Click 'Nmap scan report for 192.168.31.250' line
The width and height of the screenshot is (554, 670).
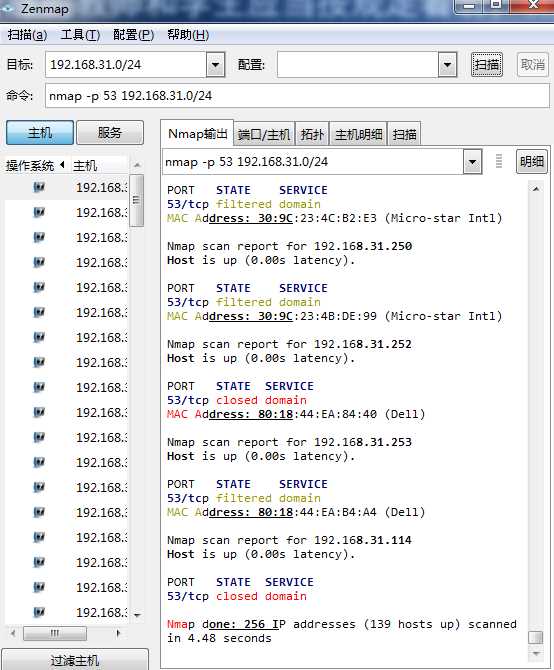(x=289, y=247)
